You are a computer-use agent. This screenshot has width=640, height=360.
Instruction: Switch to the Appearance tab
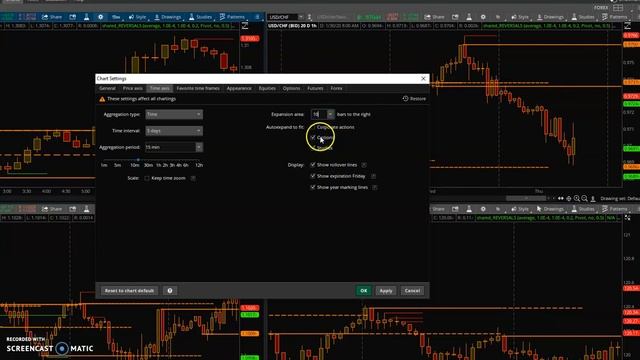tap(239, 88)
